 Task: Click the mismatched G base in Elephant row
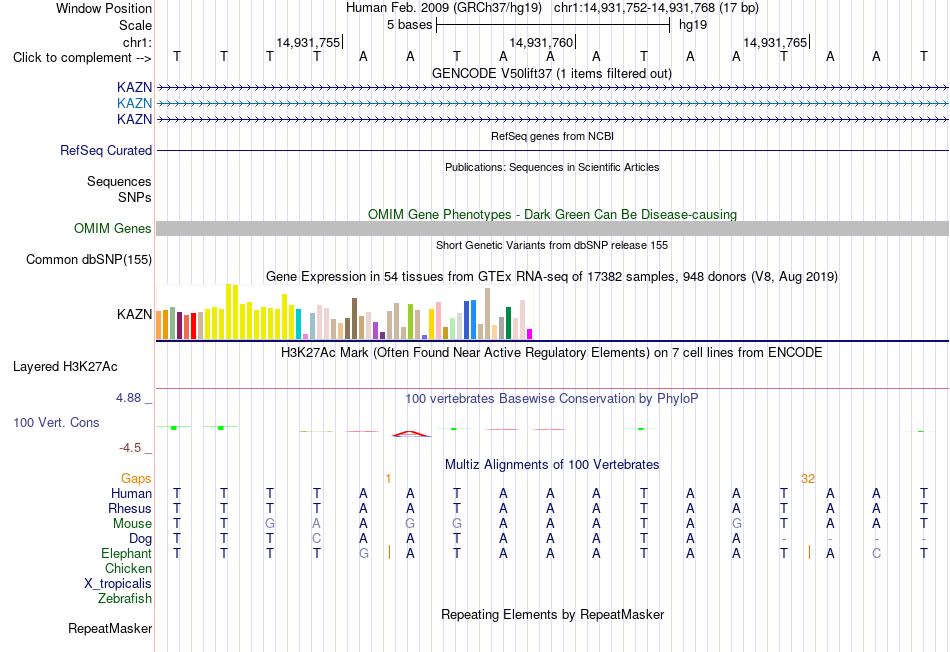pos(364,553)
